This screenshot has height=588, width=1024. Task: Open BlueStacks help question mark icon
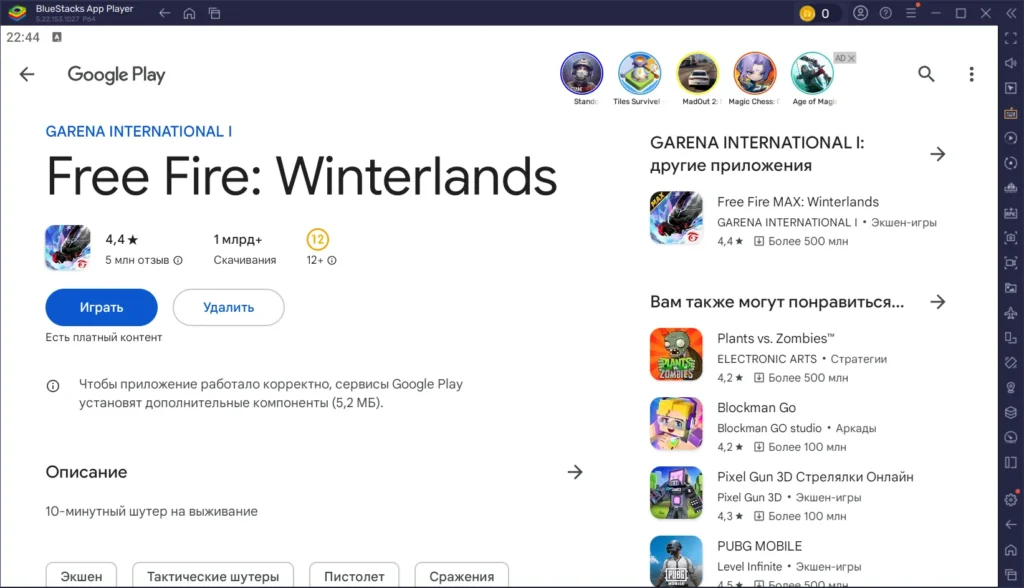pos(885,13)
